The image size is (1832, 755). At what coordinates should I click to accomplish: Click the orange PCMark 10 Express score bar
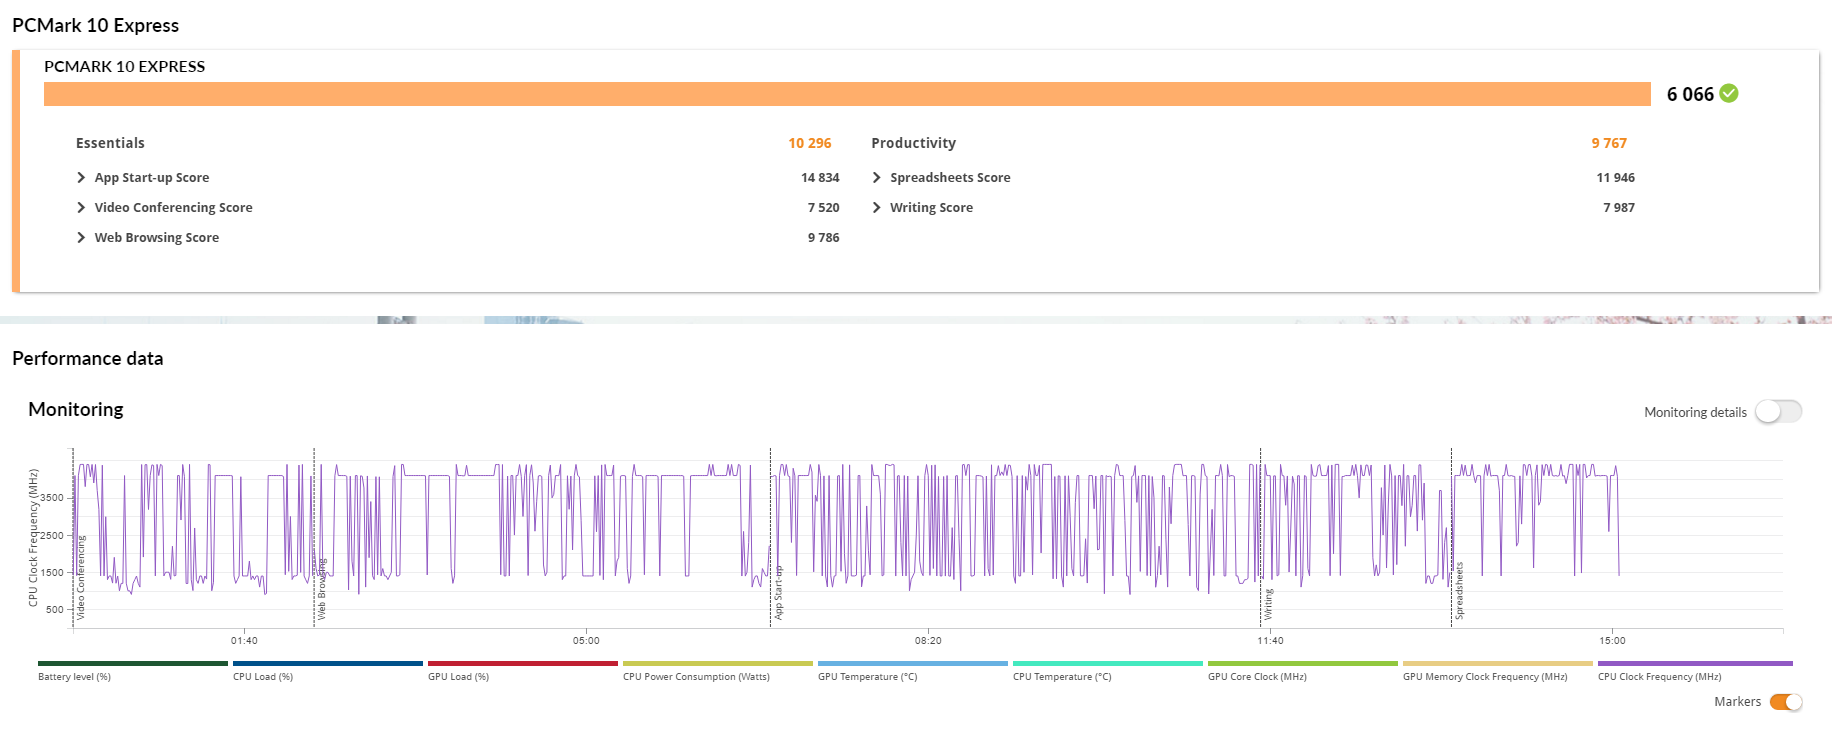[x=847, y=94]
